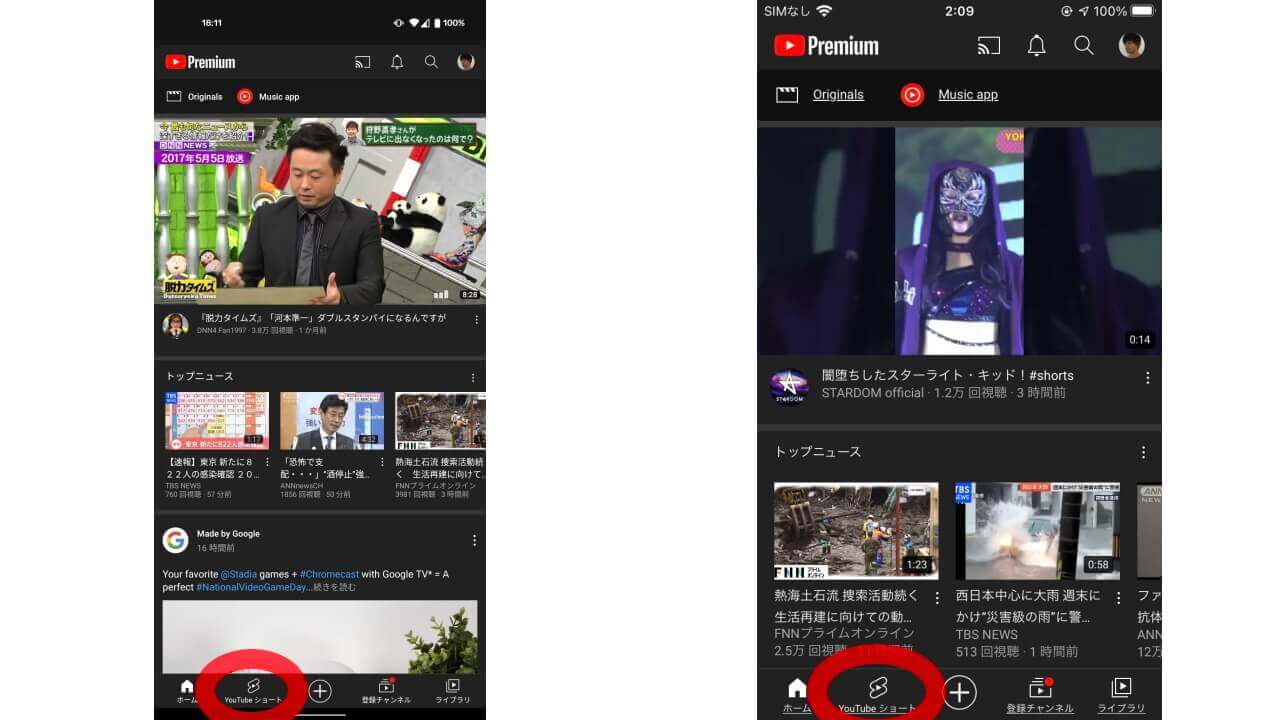
Task: Open three-dot menu on STARDOM official video
Action: [1148, 377]
